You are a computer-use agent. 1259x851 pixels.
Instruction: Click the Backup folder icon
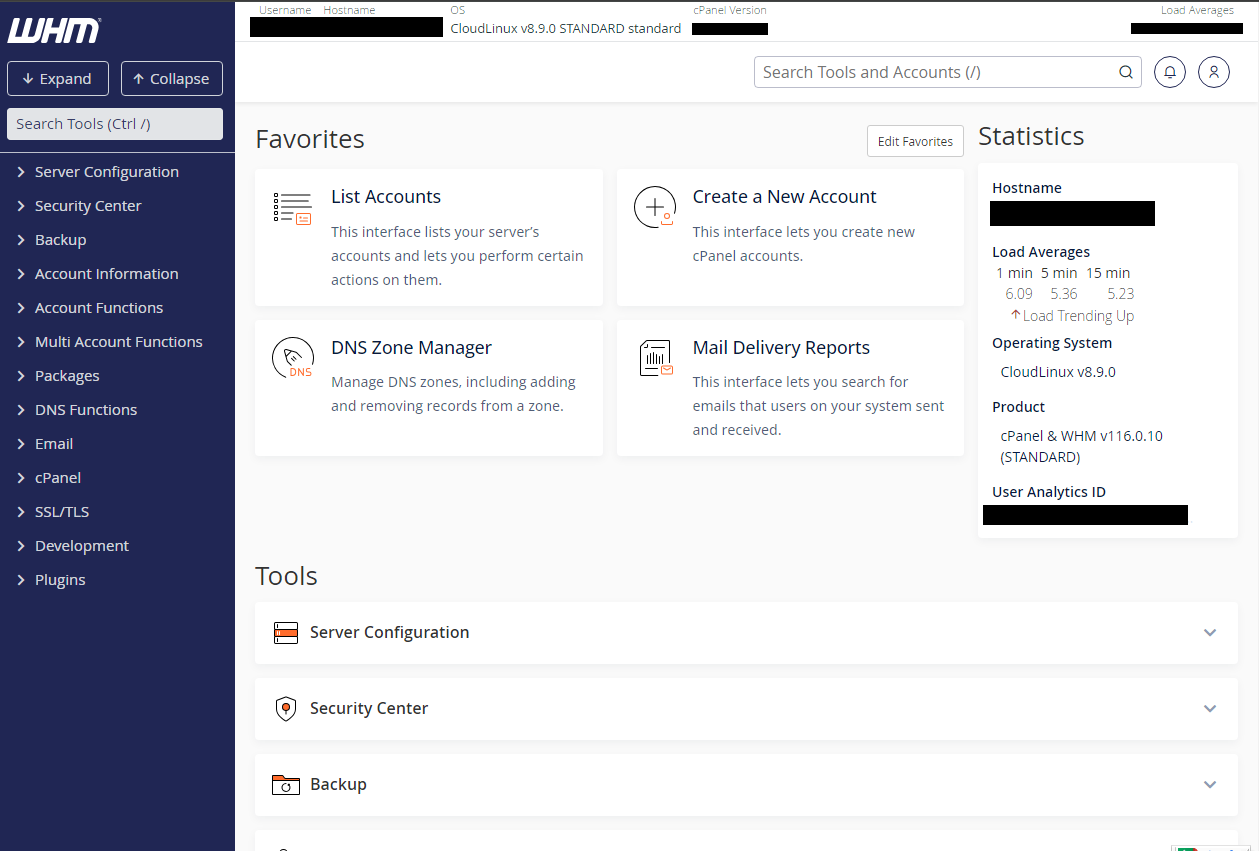(286, 785)
